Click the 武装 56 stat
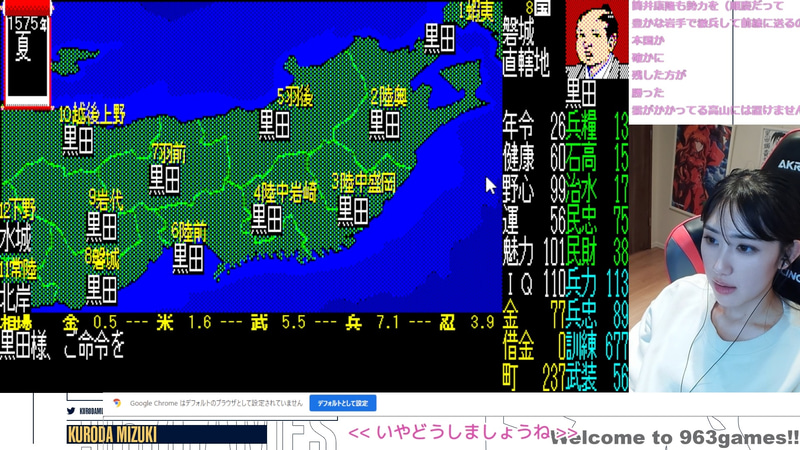 [597, 379]
